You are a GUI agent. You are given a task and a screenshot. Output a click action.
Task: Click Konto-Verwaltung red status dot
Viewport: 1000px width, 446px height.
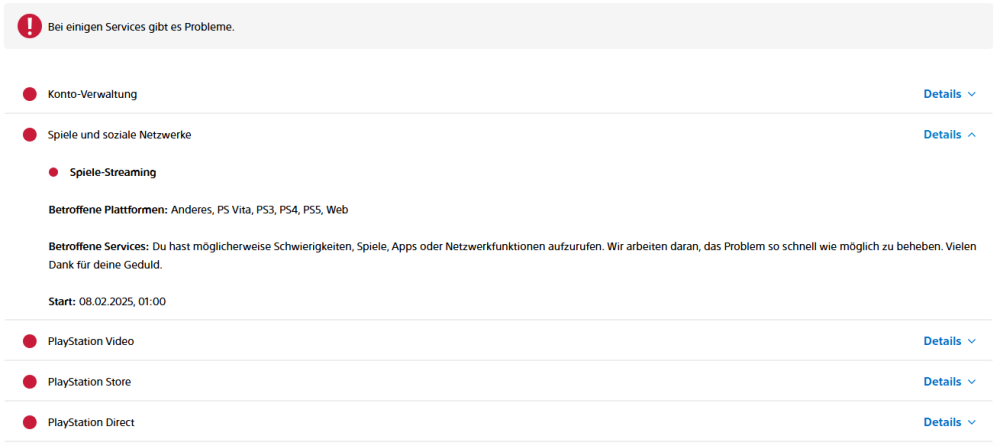click(30, 94)
